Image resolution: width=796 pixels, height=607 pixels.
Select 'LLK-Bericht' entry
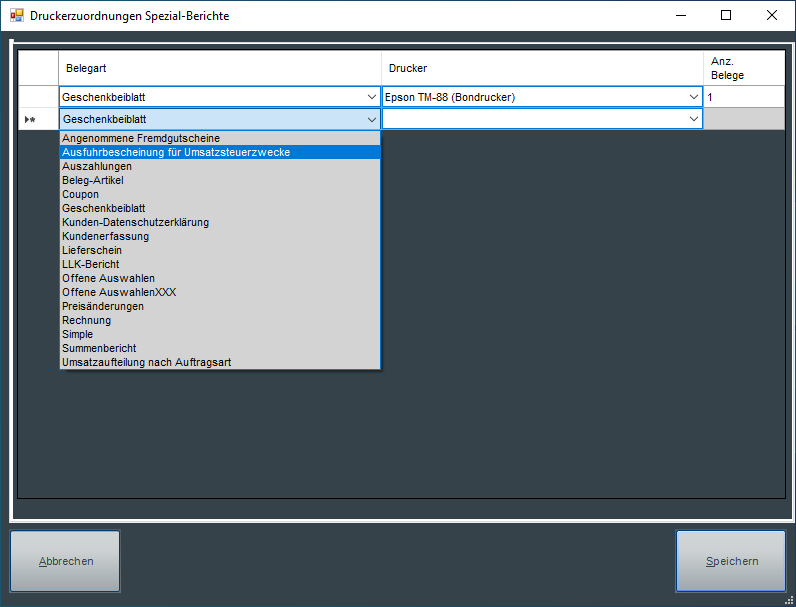pyautogui.click(x=91, y=264)
